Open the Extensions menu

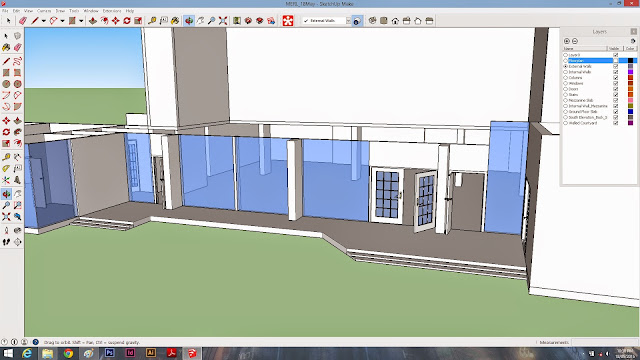click(x=112, y=11)
